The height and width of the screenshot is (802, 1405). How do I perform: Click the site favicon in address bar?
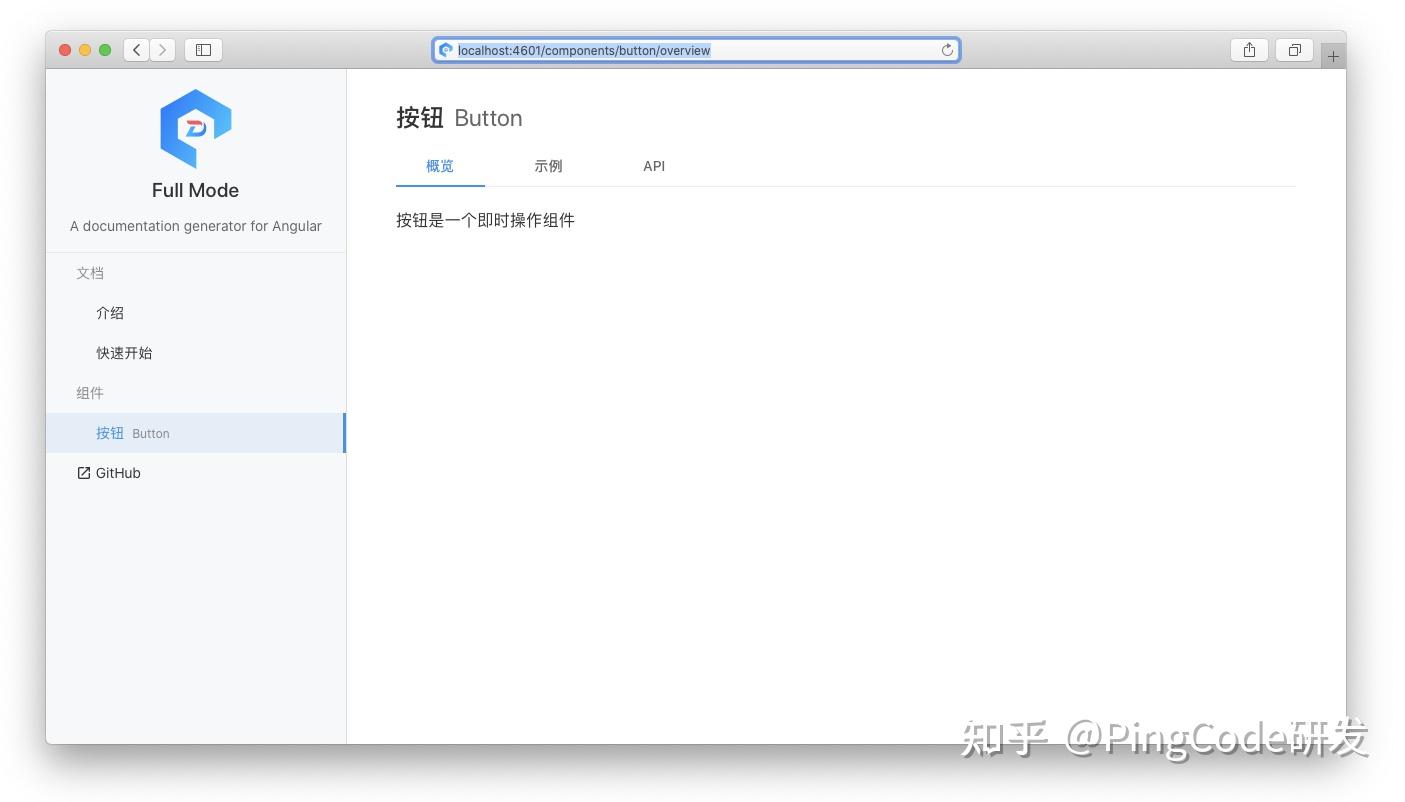(446, 50)
